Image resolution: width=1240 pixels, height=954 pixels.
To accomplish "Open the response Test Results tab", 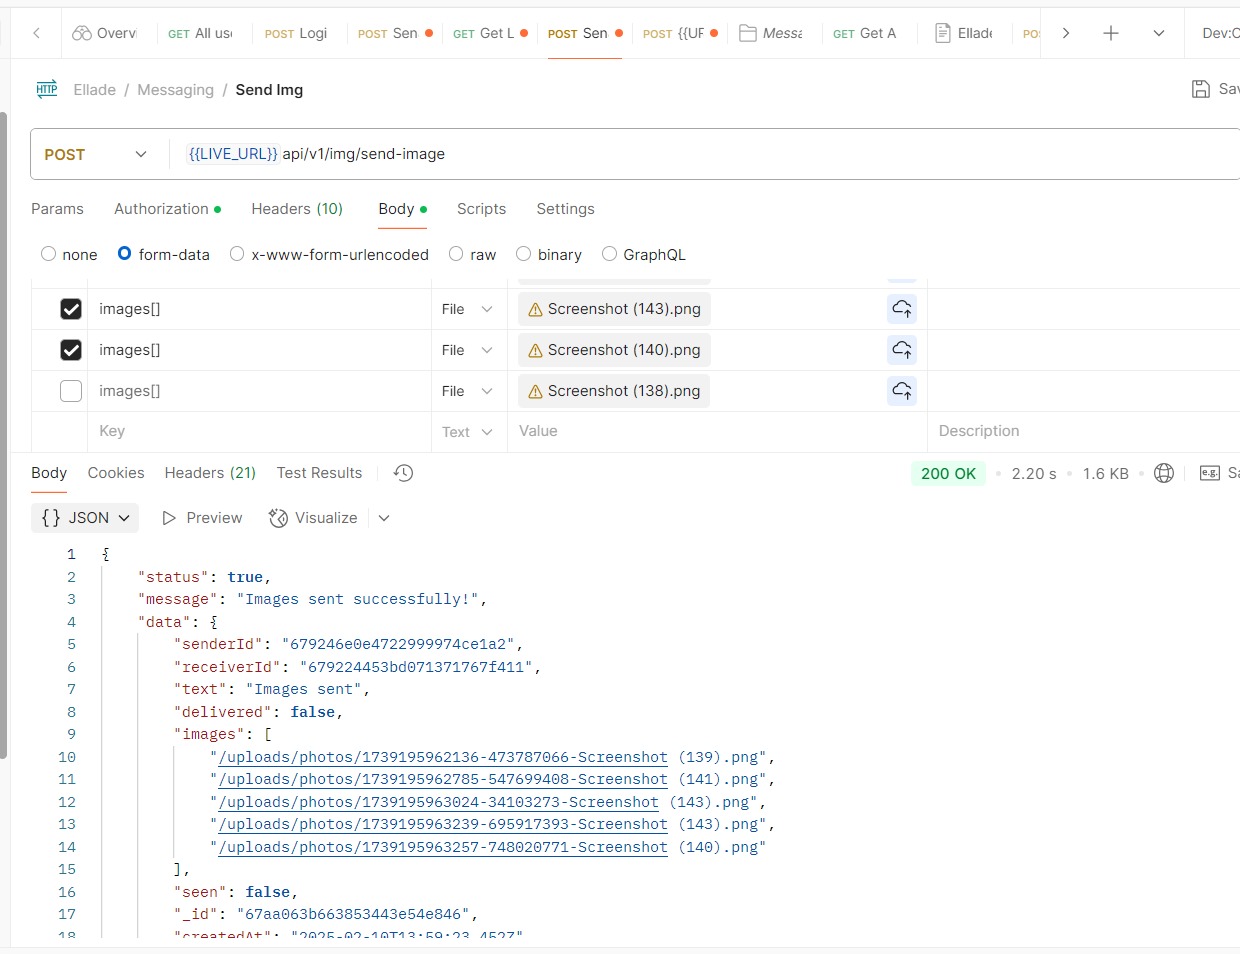I will pyautogui.click(x=319, y=473).
